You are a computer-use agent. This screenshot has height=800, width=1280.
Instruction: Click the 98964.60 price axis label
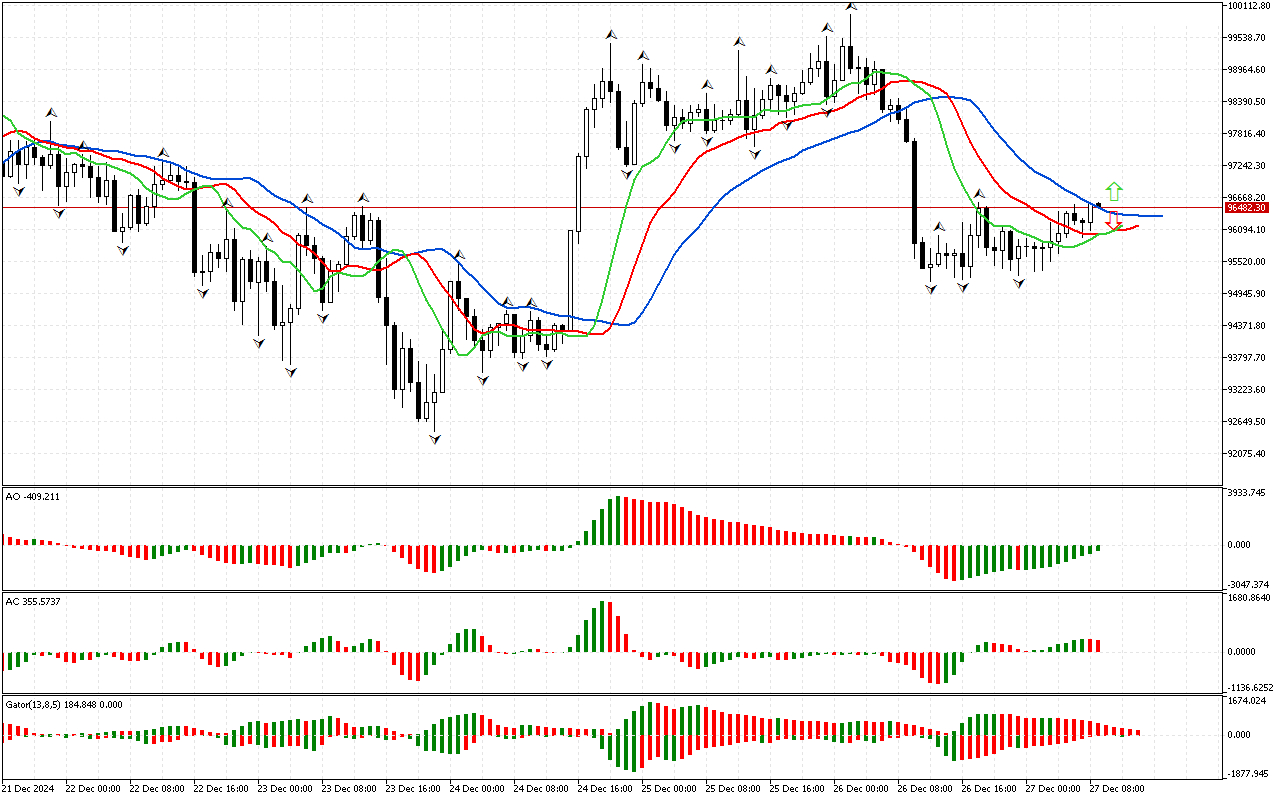coord(1248,70)
